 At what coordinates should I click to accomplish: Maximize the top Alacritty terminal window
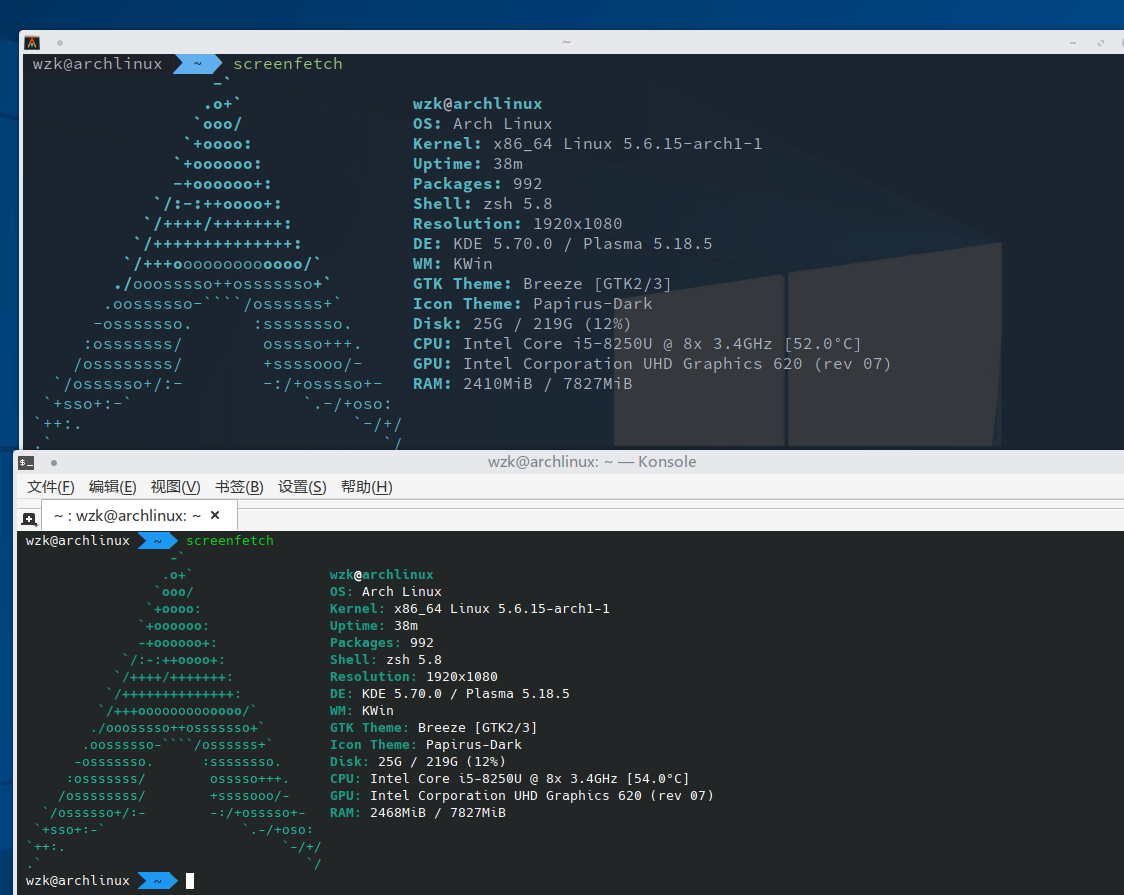coord(1101,43)
